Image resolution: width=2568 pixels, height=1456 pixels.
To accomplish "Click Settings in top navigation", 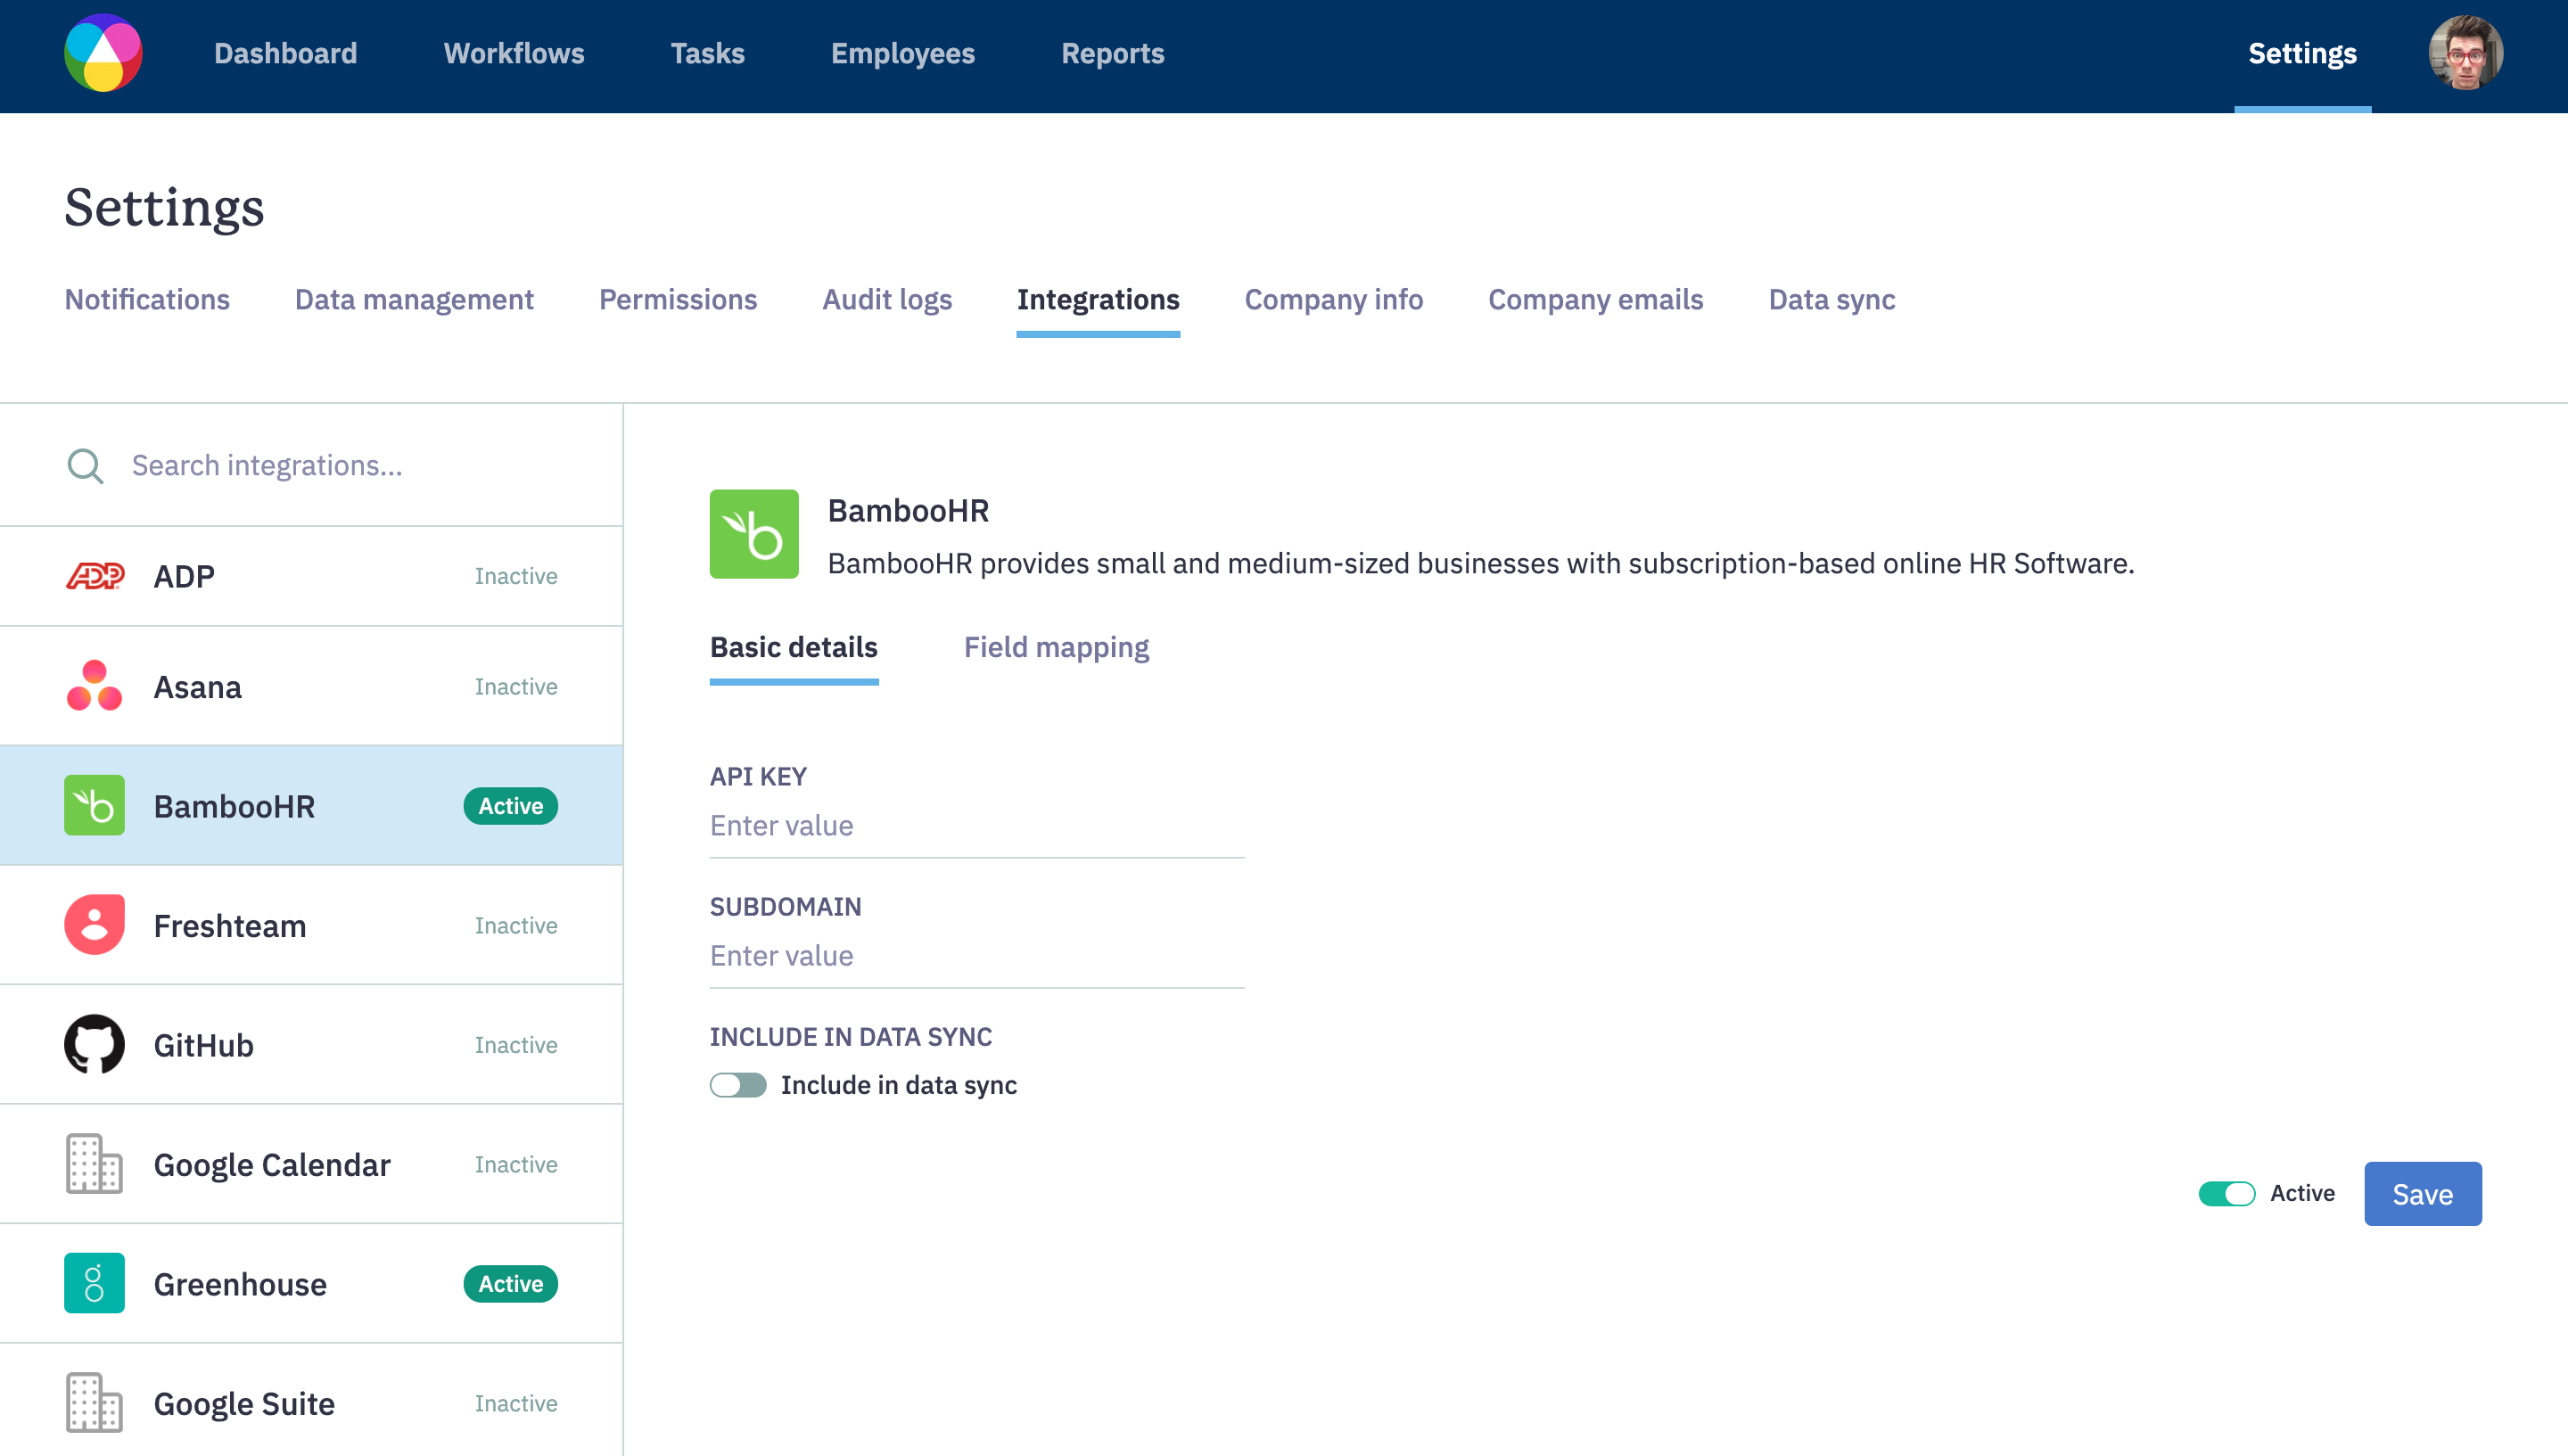I will point(2302,53).
